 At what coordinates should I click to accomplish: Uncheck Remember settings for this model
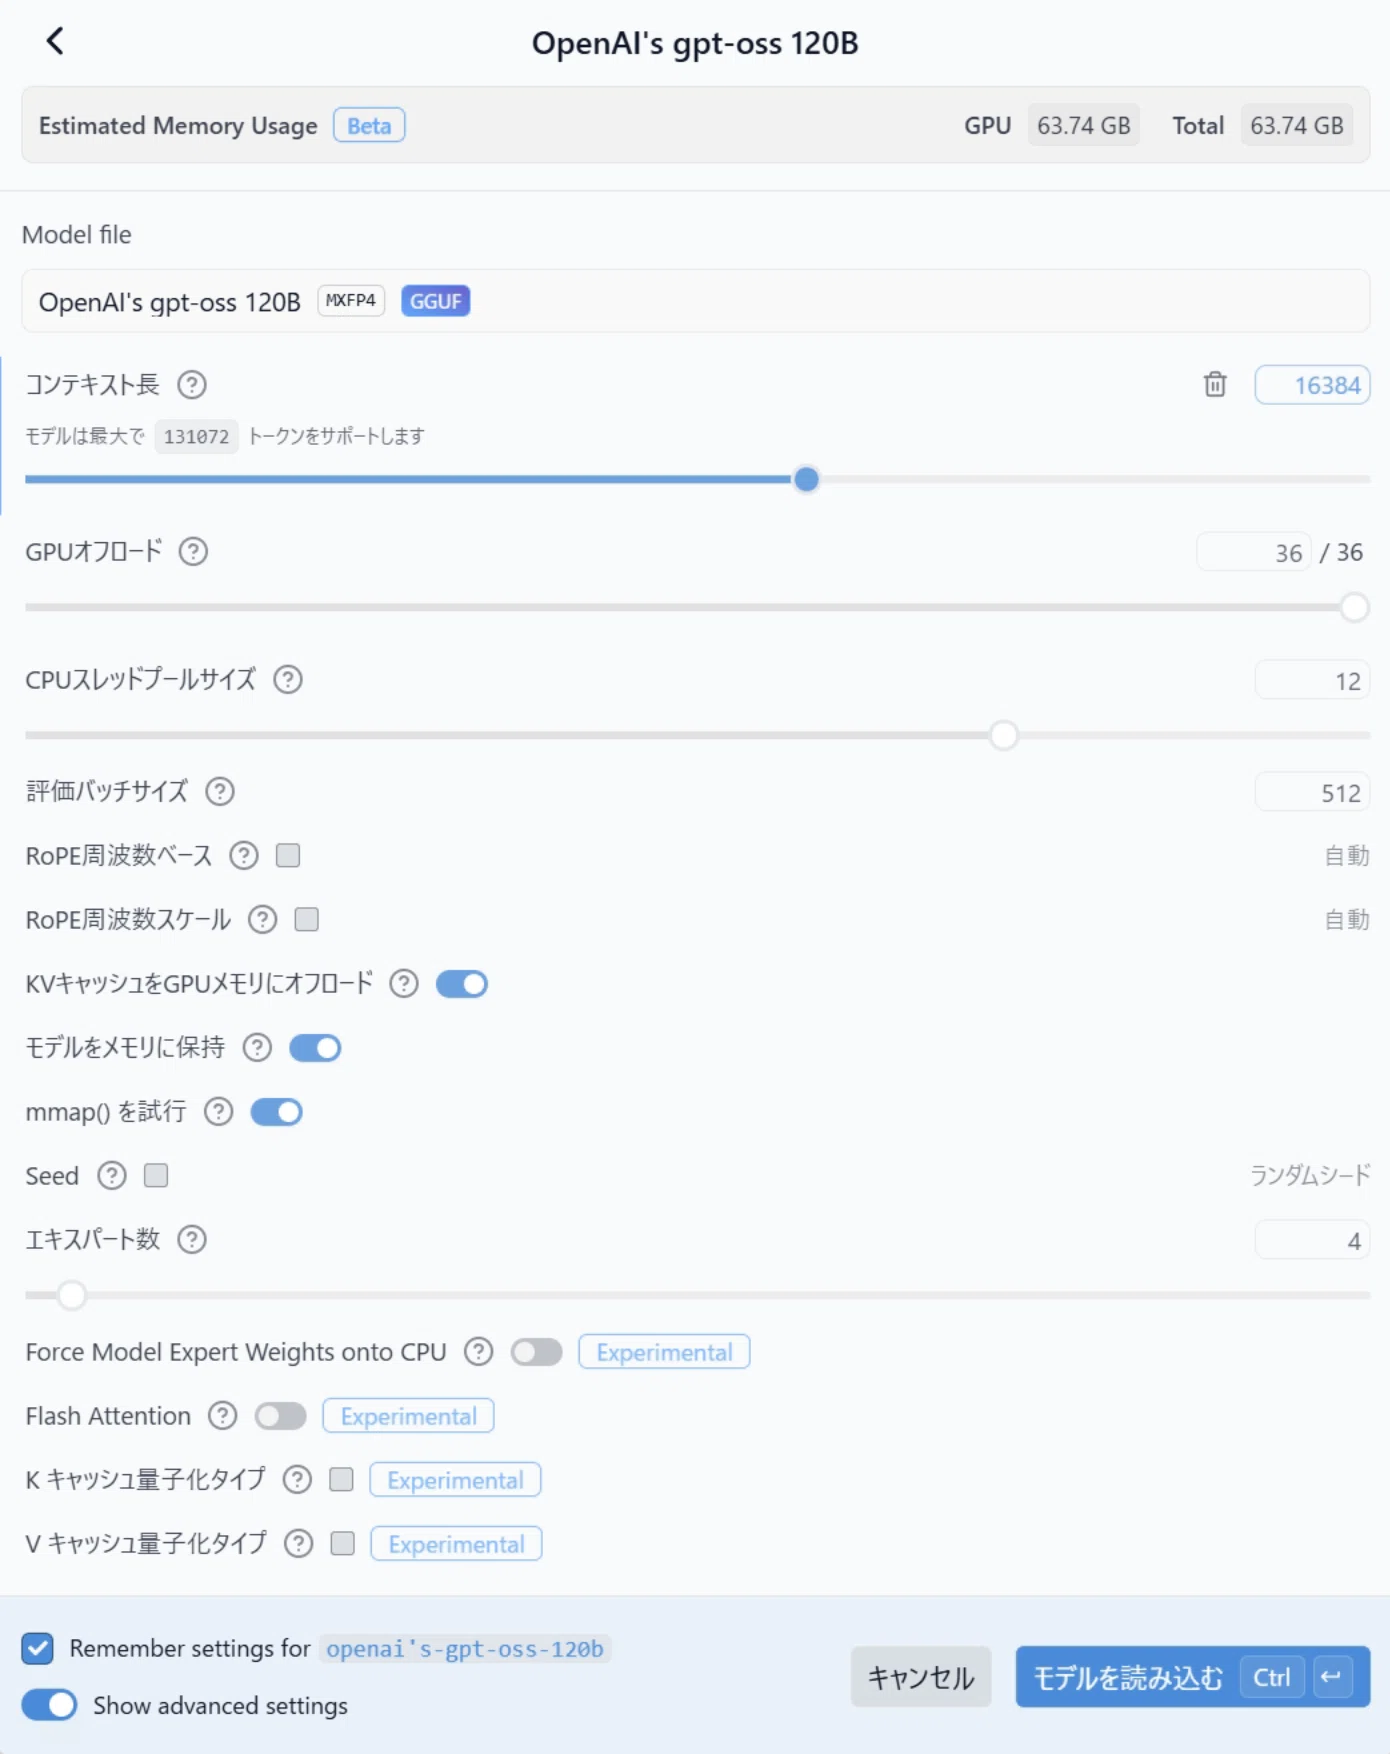tap(38, 1648)
